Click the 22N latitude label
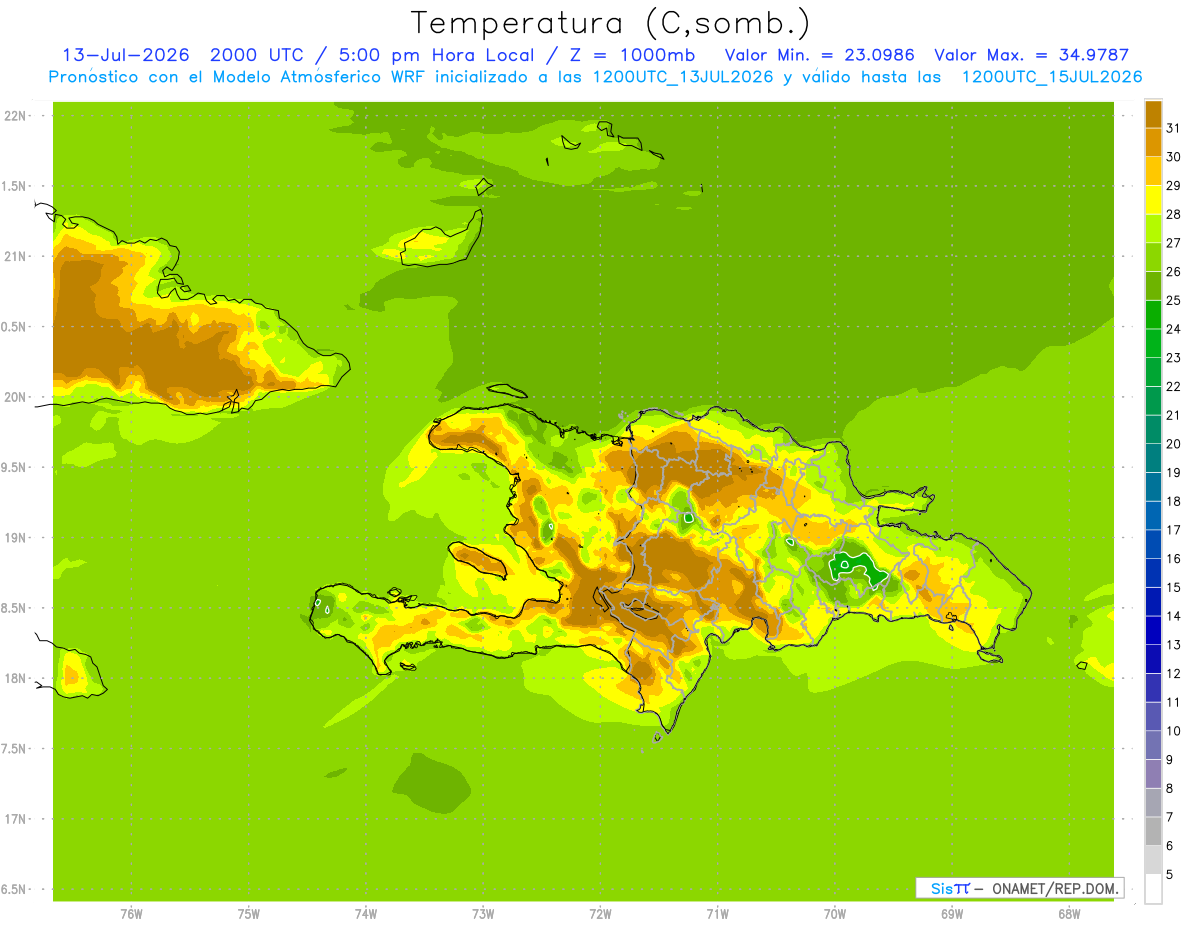1200x927 pixels. [x=16, y=116]
